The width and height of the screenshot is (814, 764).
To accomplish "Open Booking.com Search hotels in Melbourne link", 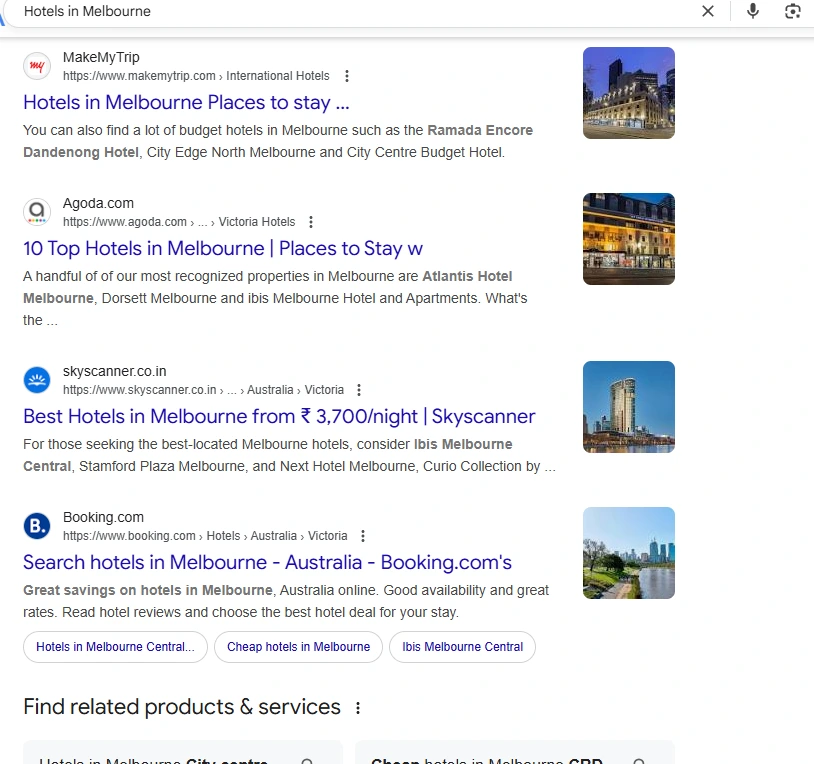I will point(267,562).
